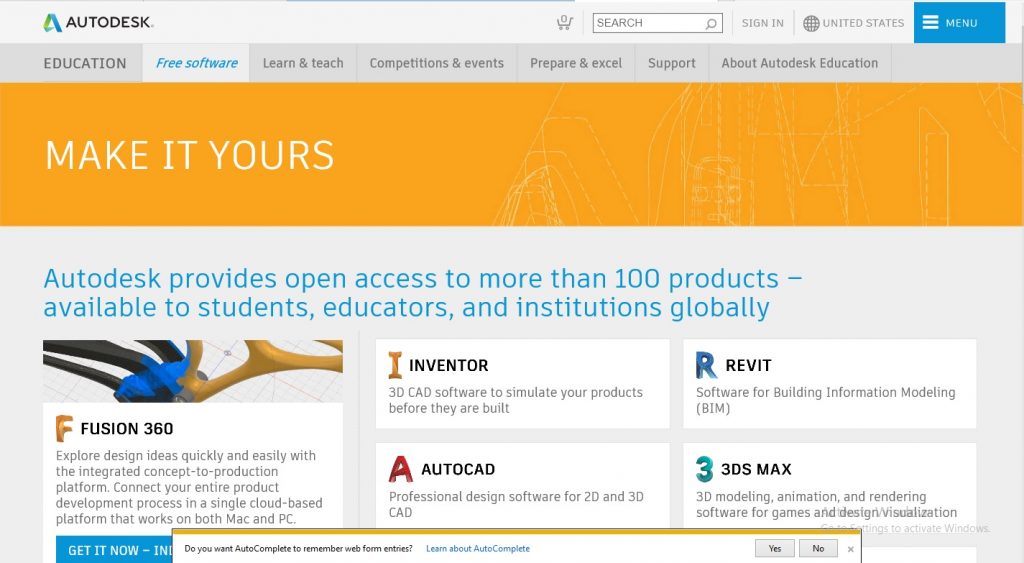Screen dimensions: 1024x563
Task: Open the blue MENU hamburger button
Action: (958, 23)
